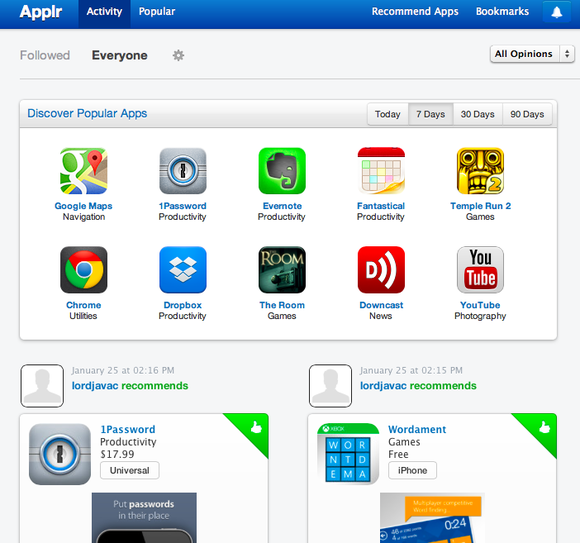Open Recommend Apps in header

(415, 12)
